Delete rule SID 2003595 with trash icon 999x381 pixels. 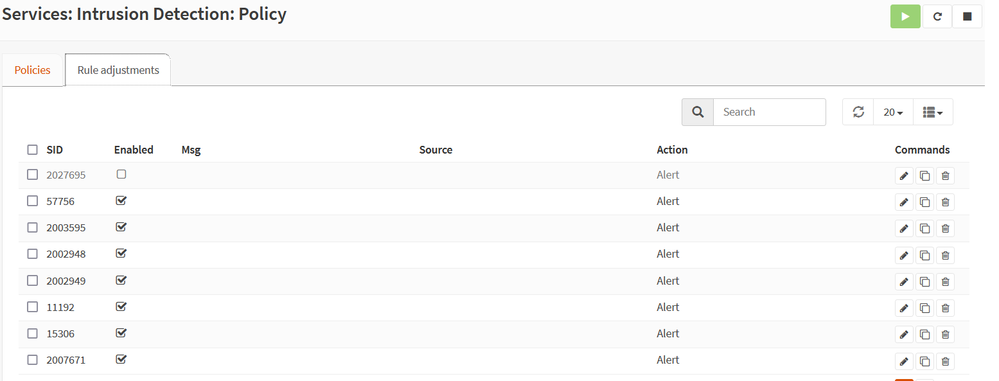tap(945, 229)
